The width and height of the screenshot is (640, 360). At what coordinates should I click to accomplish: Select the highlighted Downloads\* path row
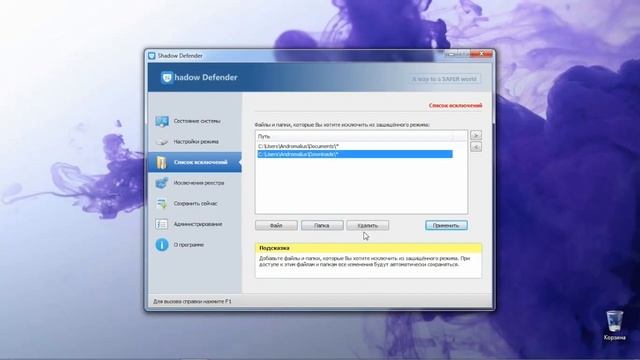[355, 154]
